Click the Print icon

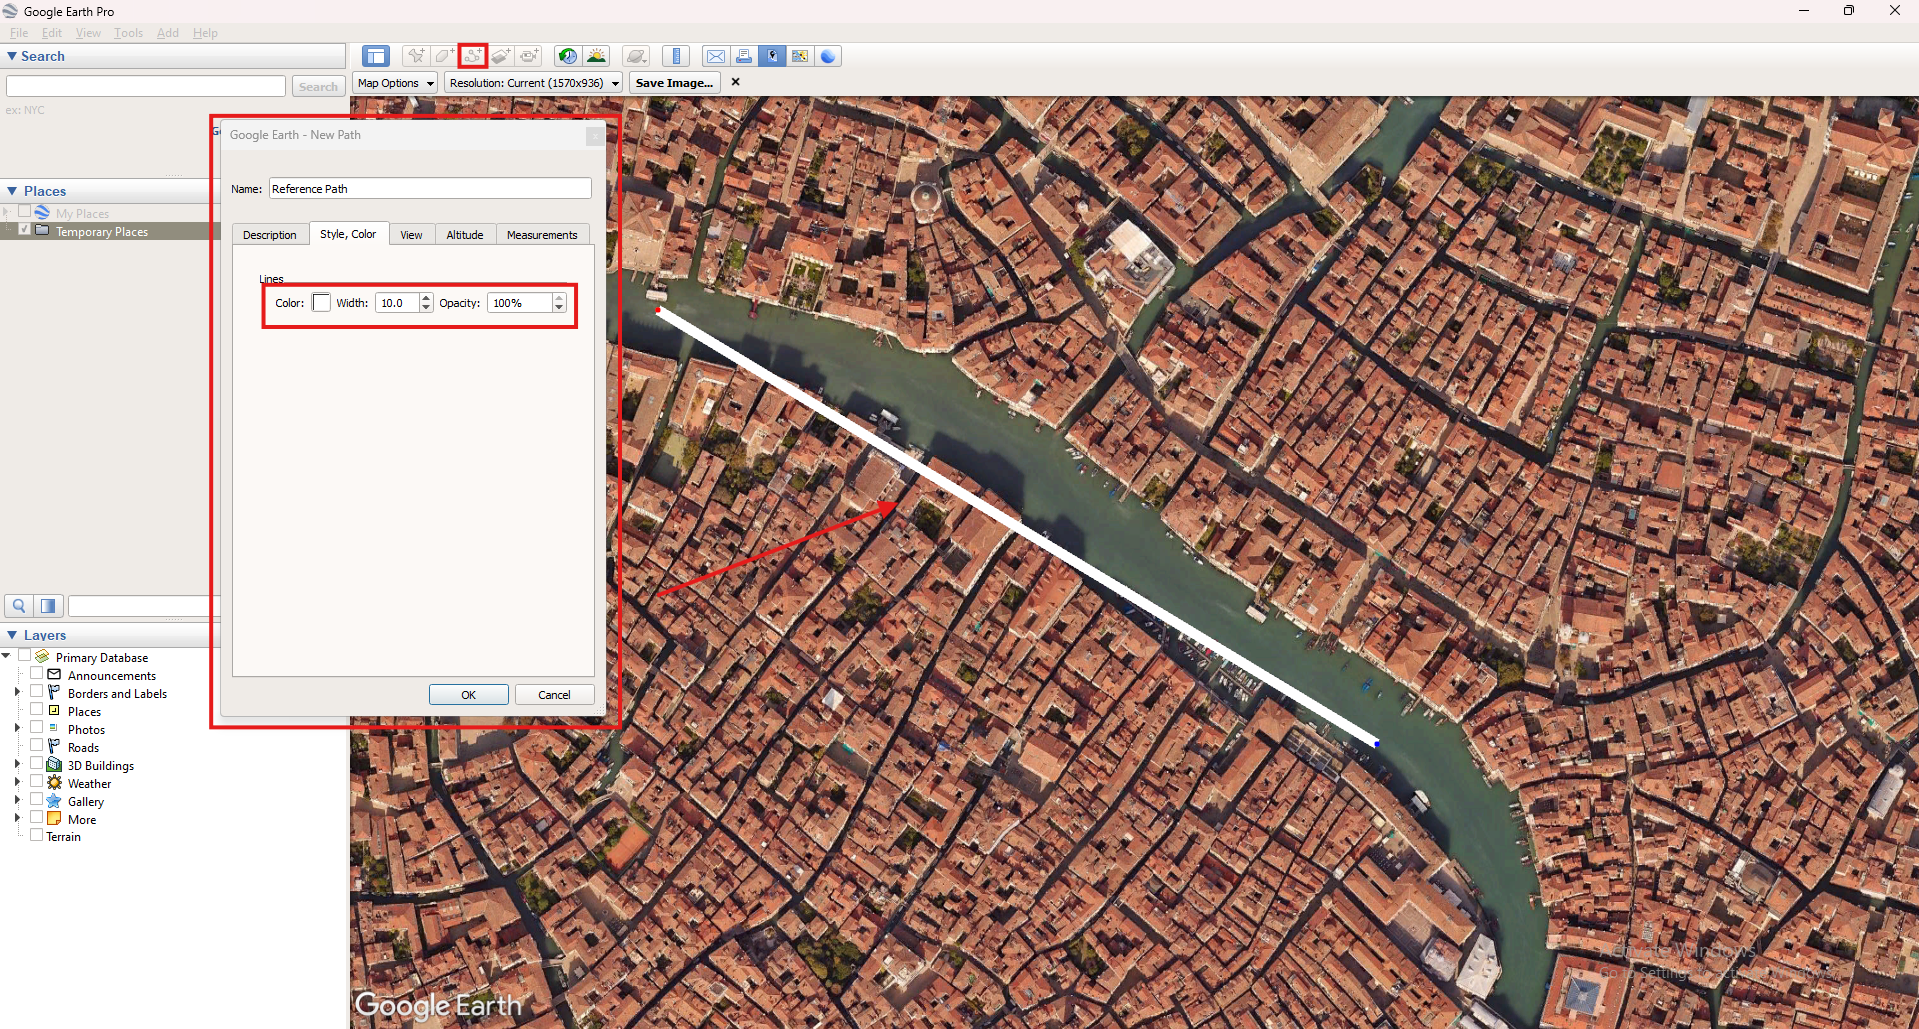click(743, 56)
